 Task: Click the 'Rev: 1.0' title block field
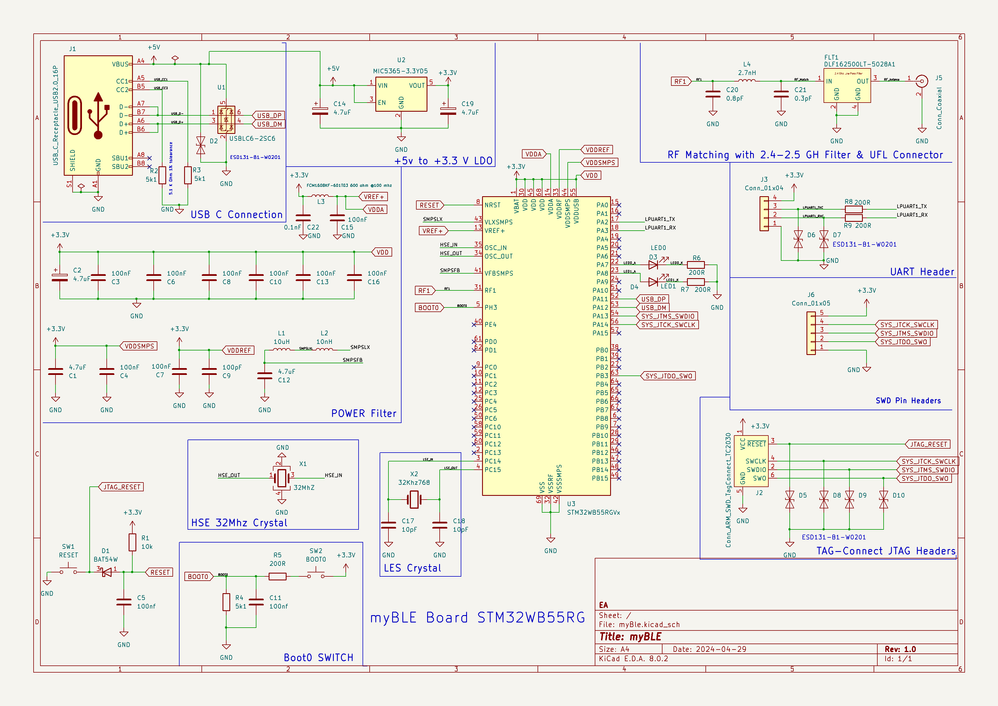pos(900,649)
